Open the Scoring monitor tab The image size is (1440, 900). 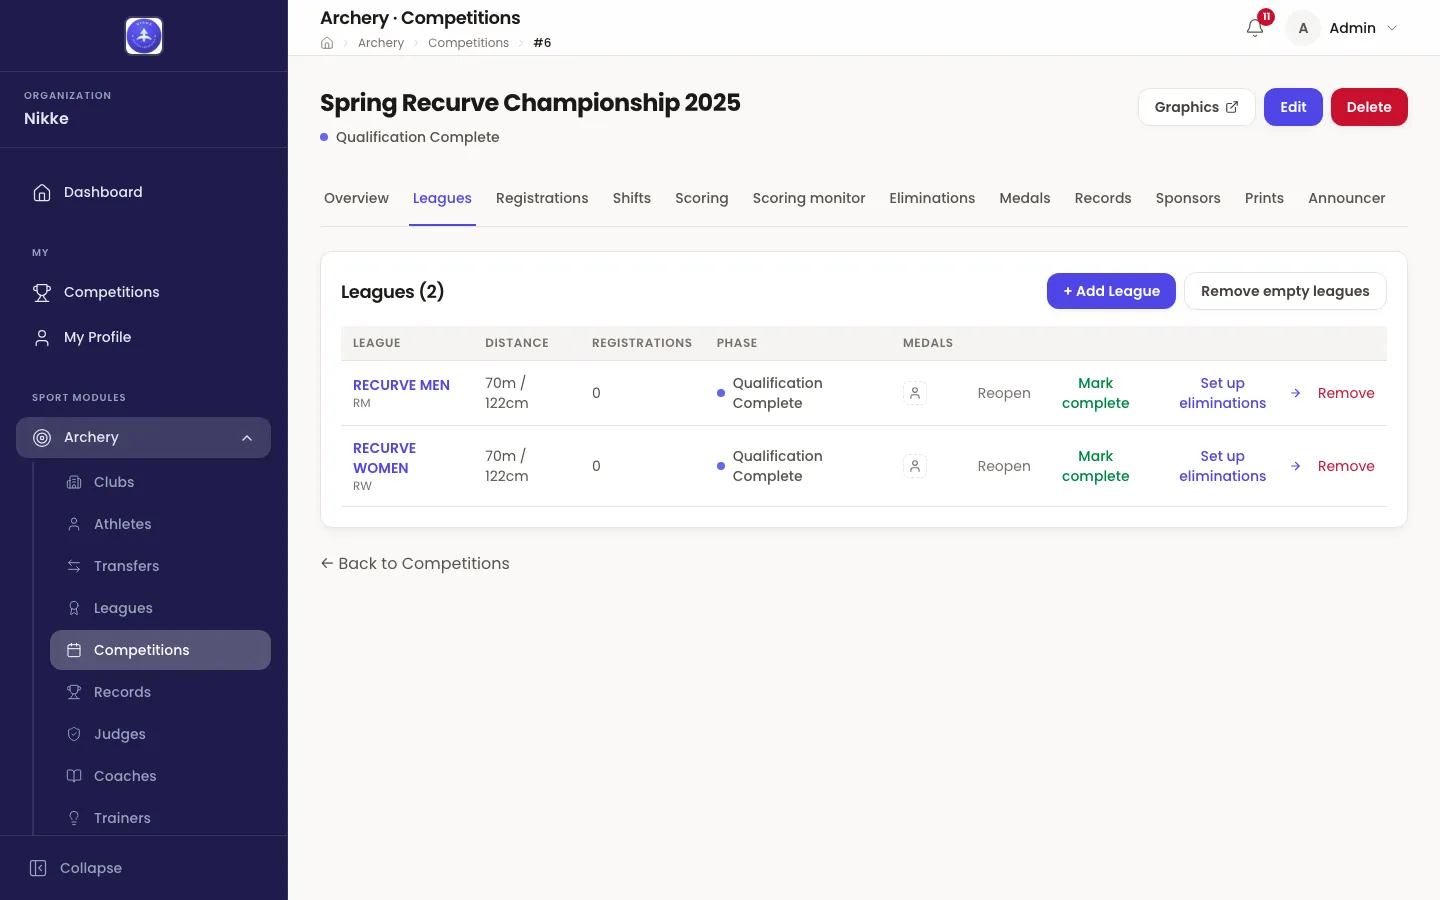(809, 198)
